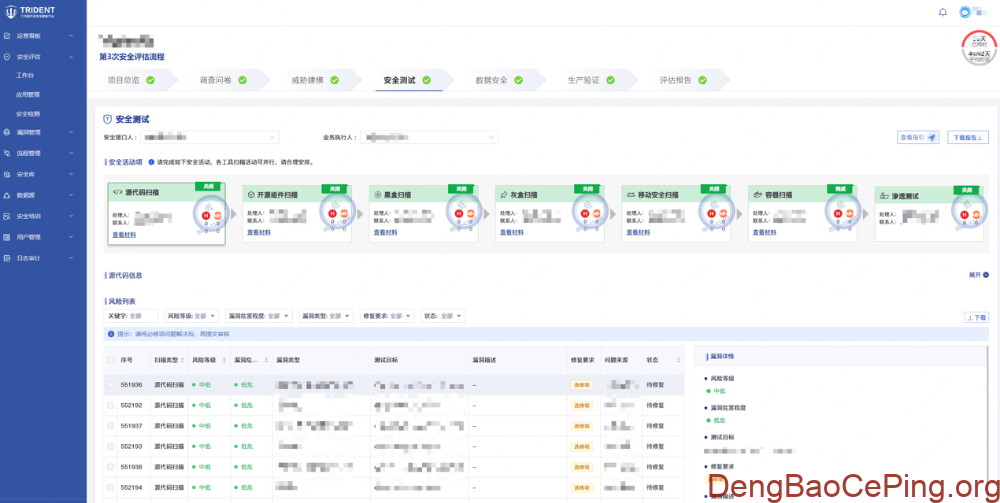Click the notification bell icon
This screenshot has width=1000, height=503.
click(x=942, y=12)
